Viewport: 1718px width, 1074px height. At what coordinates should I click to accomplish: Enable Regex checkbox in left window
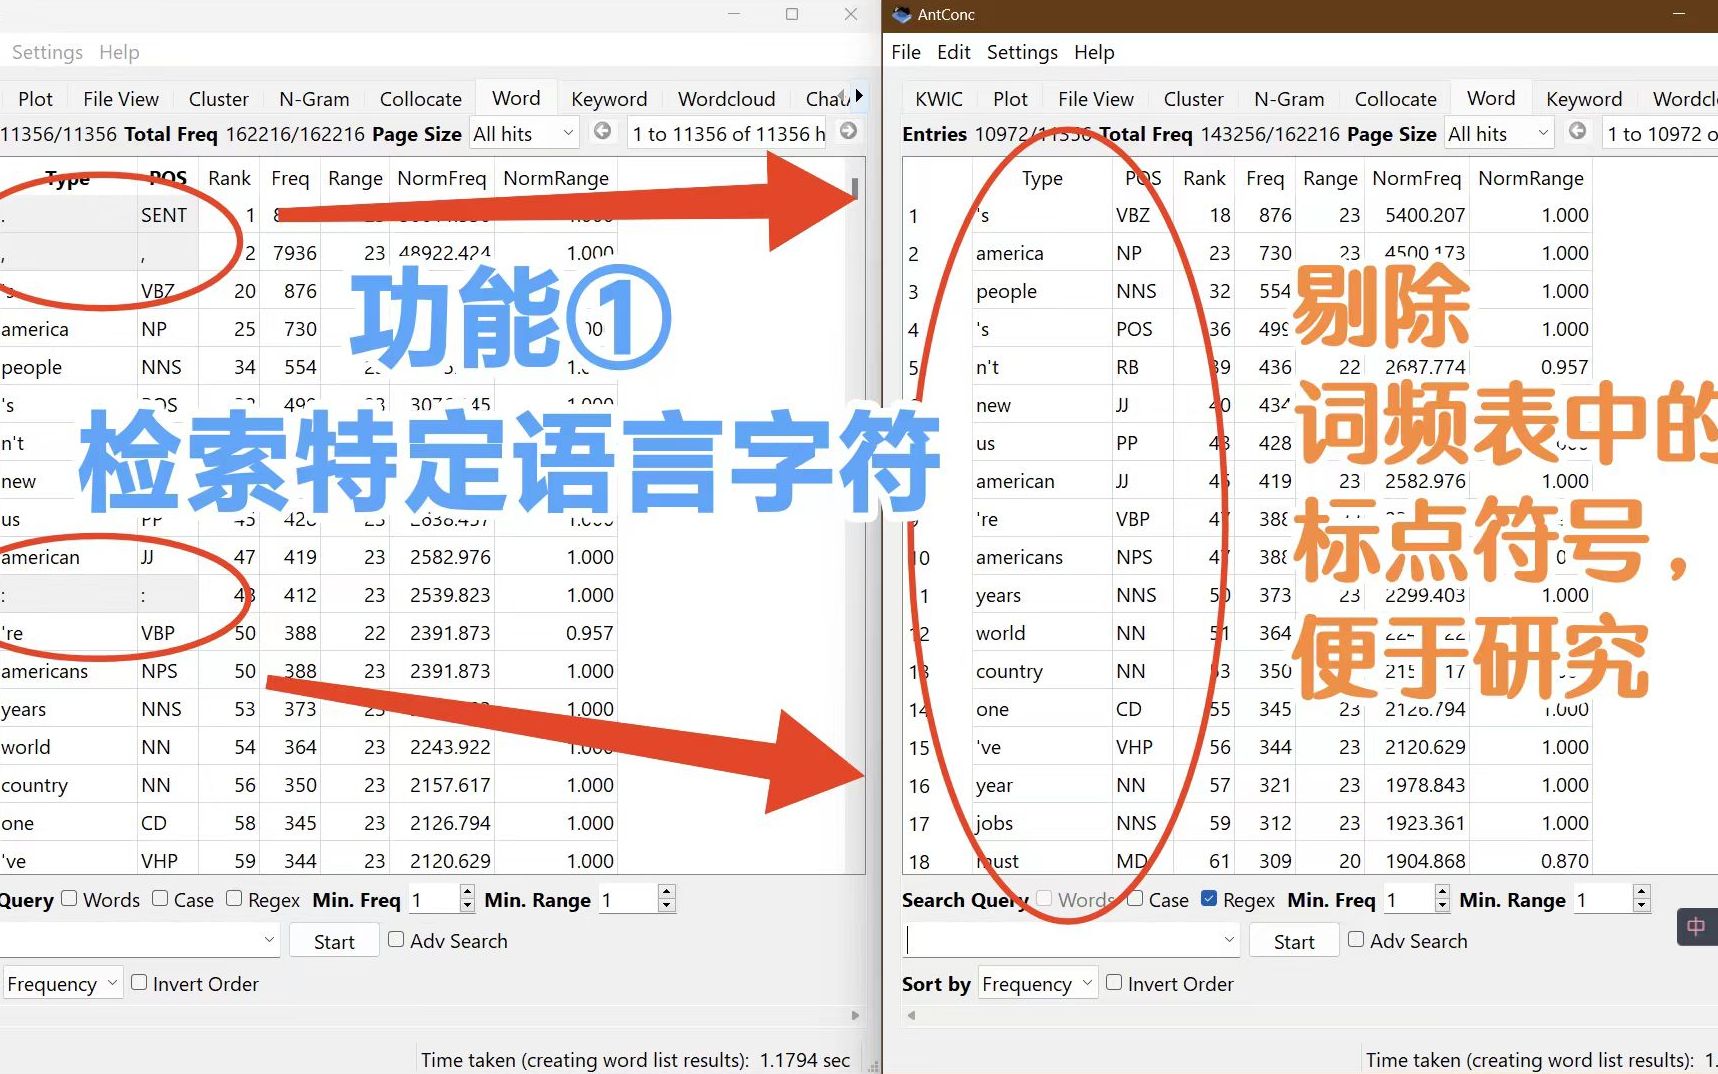[x=234, y=898]
